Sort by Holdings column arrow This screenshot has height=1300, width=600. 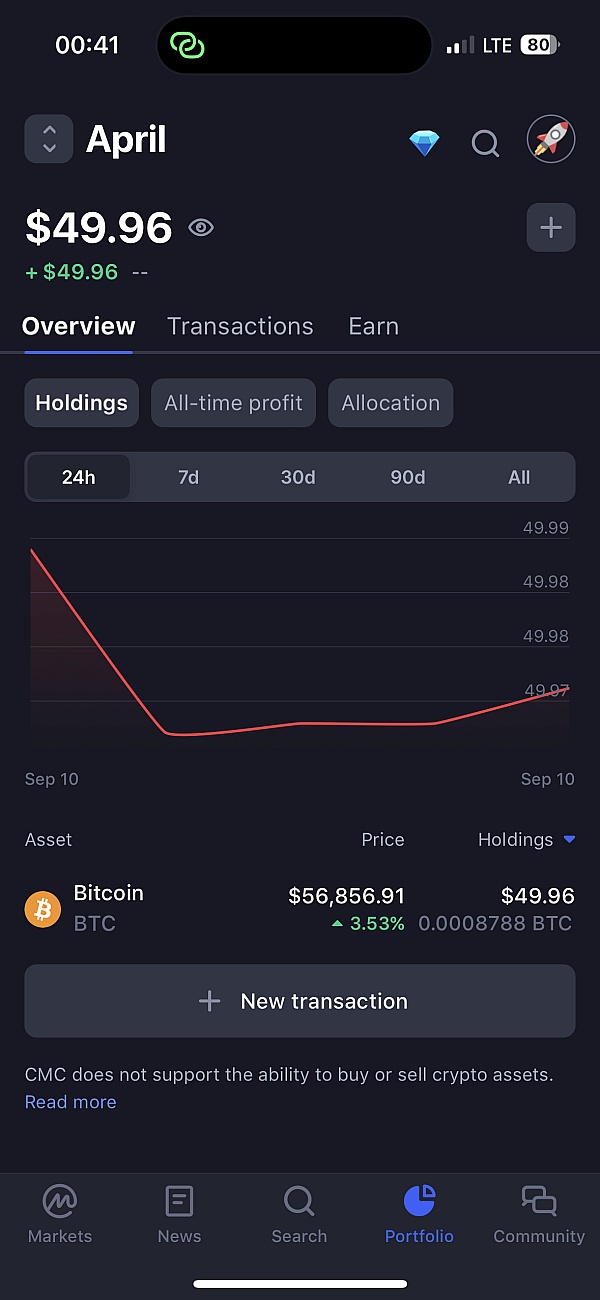(569, 840)
